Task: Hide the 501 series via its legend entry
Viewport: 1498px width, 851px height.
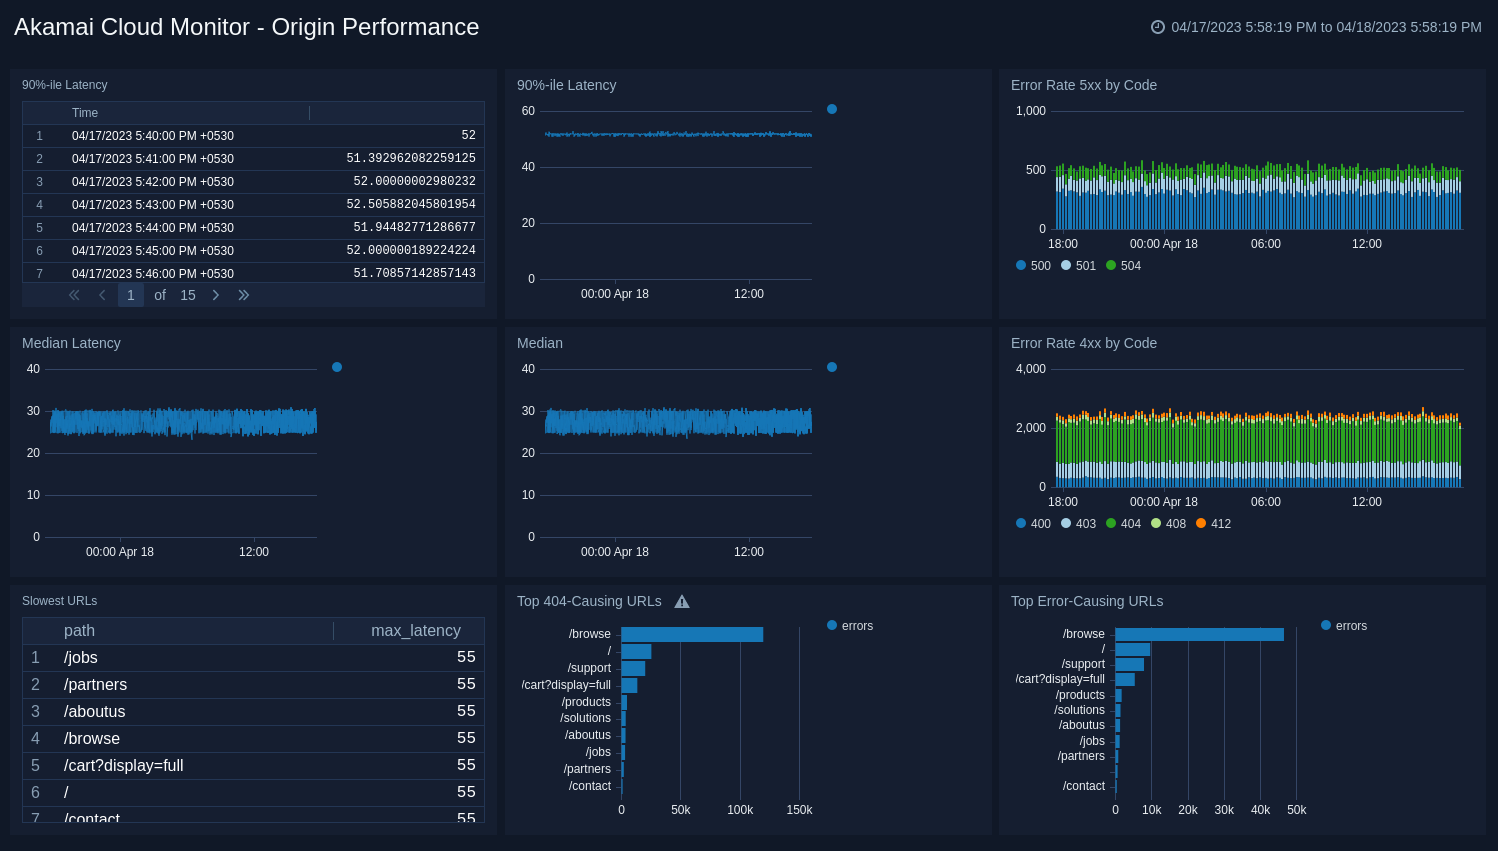Action: pos(1078,265)
